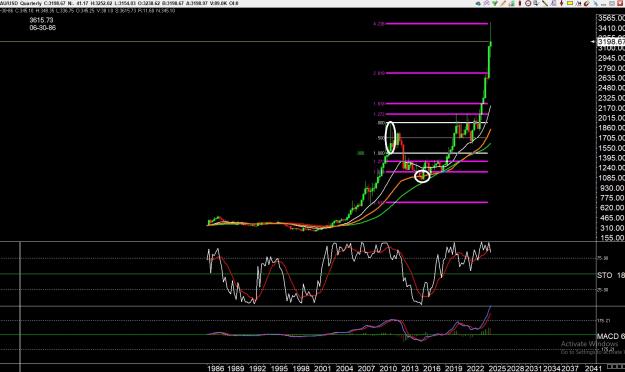Image resolution: width=625 pixels, height=372 pixels.
Task: Click the 06-30-86 cursor date readout
Action: coord(43,28)
